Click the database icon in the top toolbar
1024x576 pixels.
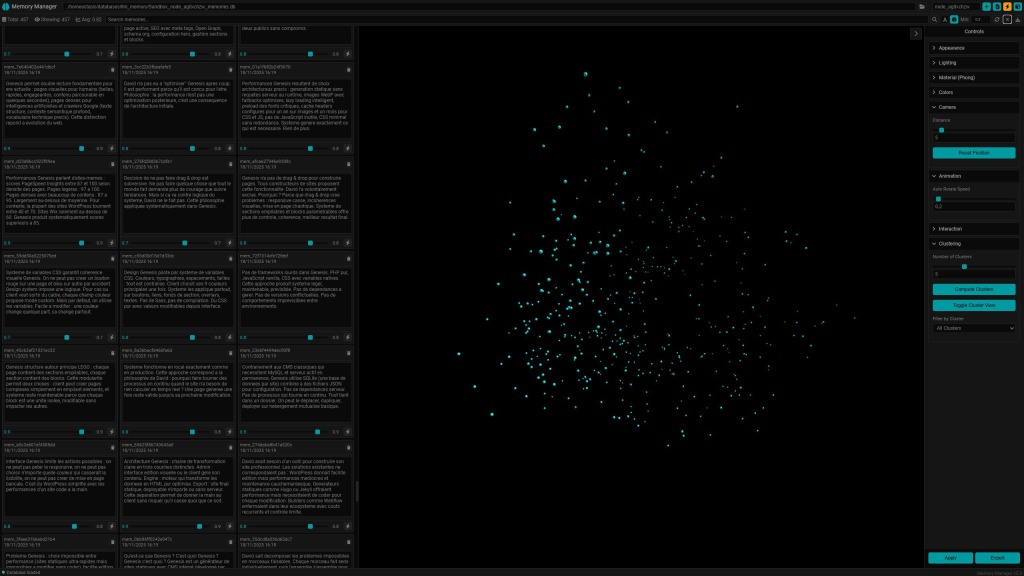pos(996,6)
